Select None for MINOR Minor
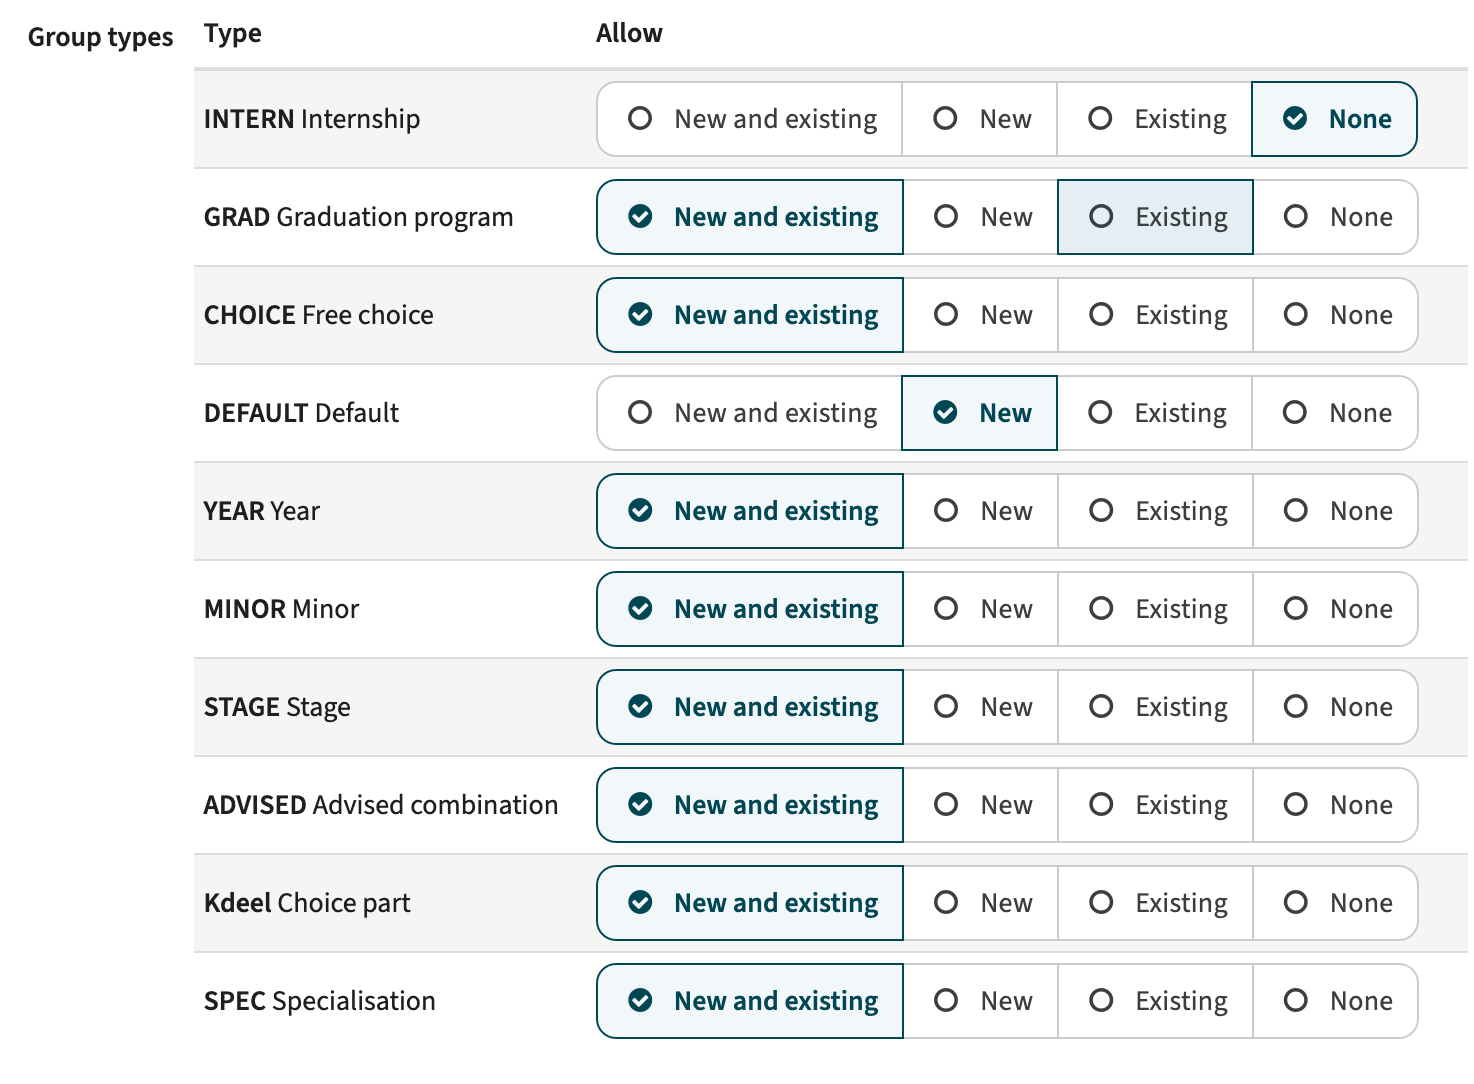Screen dimensions: 1474x1084 coord(1335,609)
